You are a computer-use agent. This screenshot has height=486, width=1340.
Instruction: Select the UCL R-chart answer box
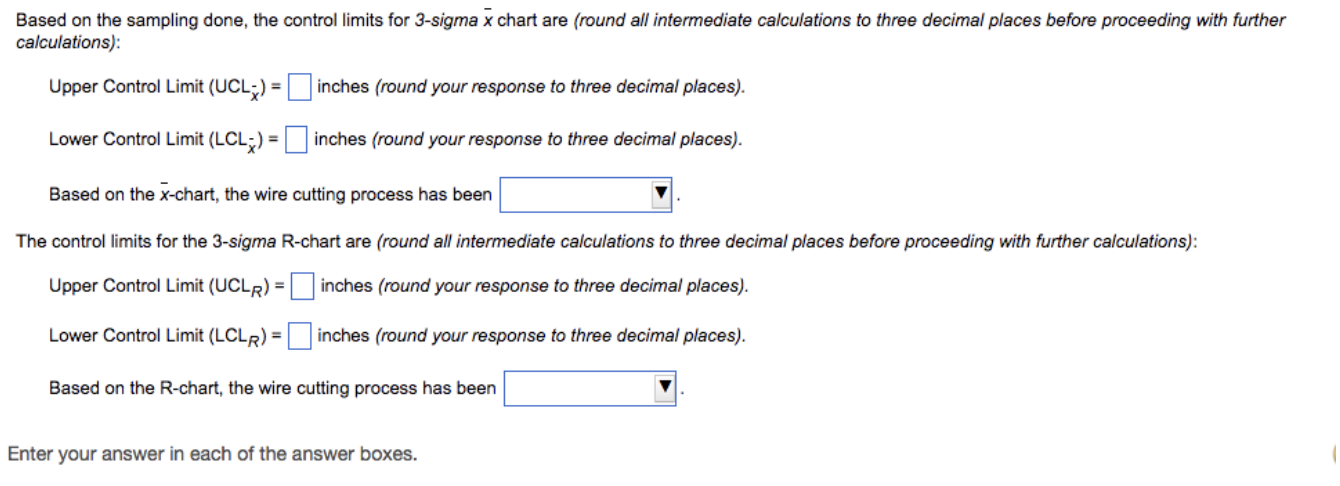pos(304,286)
